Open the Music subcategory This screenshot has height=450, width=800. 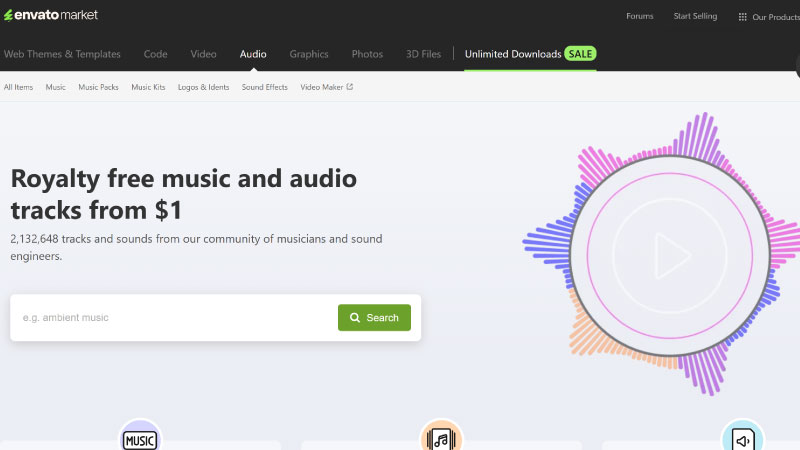tap(56, 87)
